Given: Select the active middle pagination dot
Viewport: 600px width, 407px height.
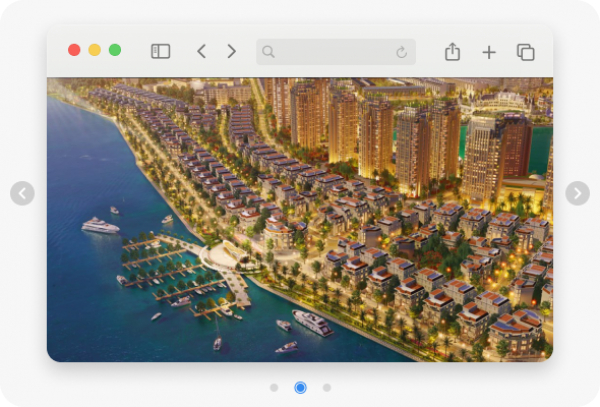Looking at the screenshot, I should coord(300,387).
